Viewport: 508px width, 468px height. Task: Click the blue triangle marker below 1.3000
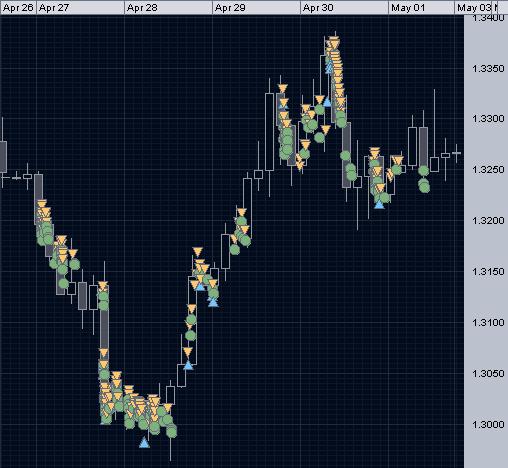click(144, 443)
